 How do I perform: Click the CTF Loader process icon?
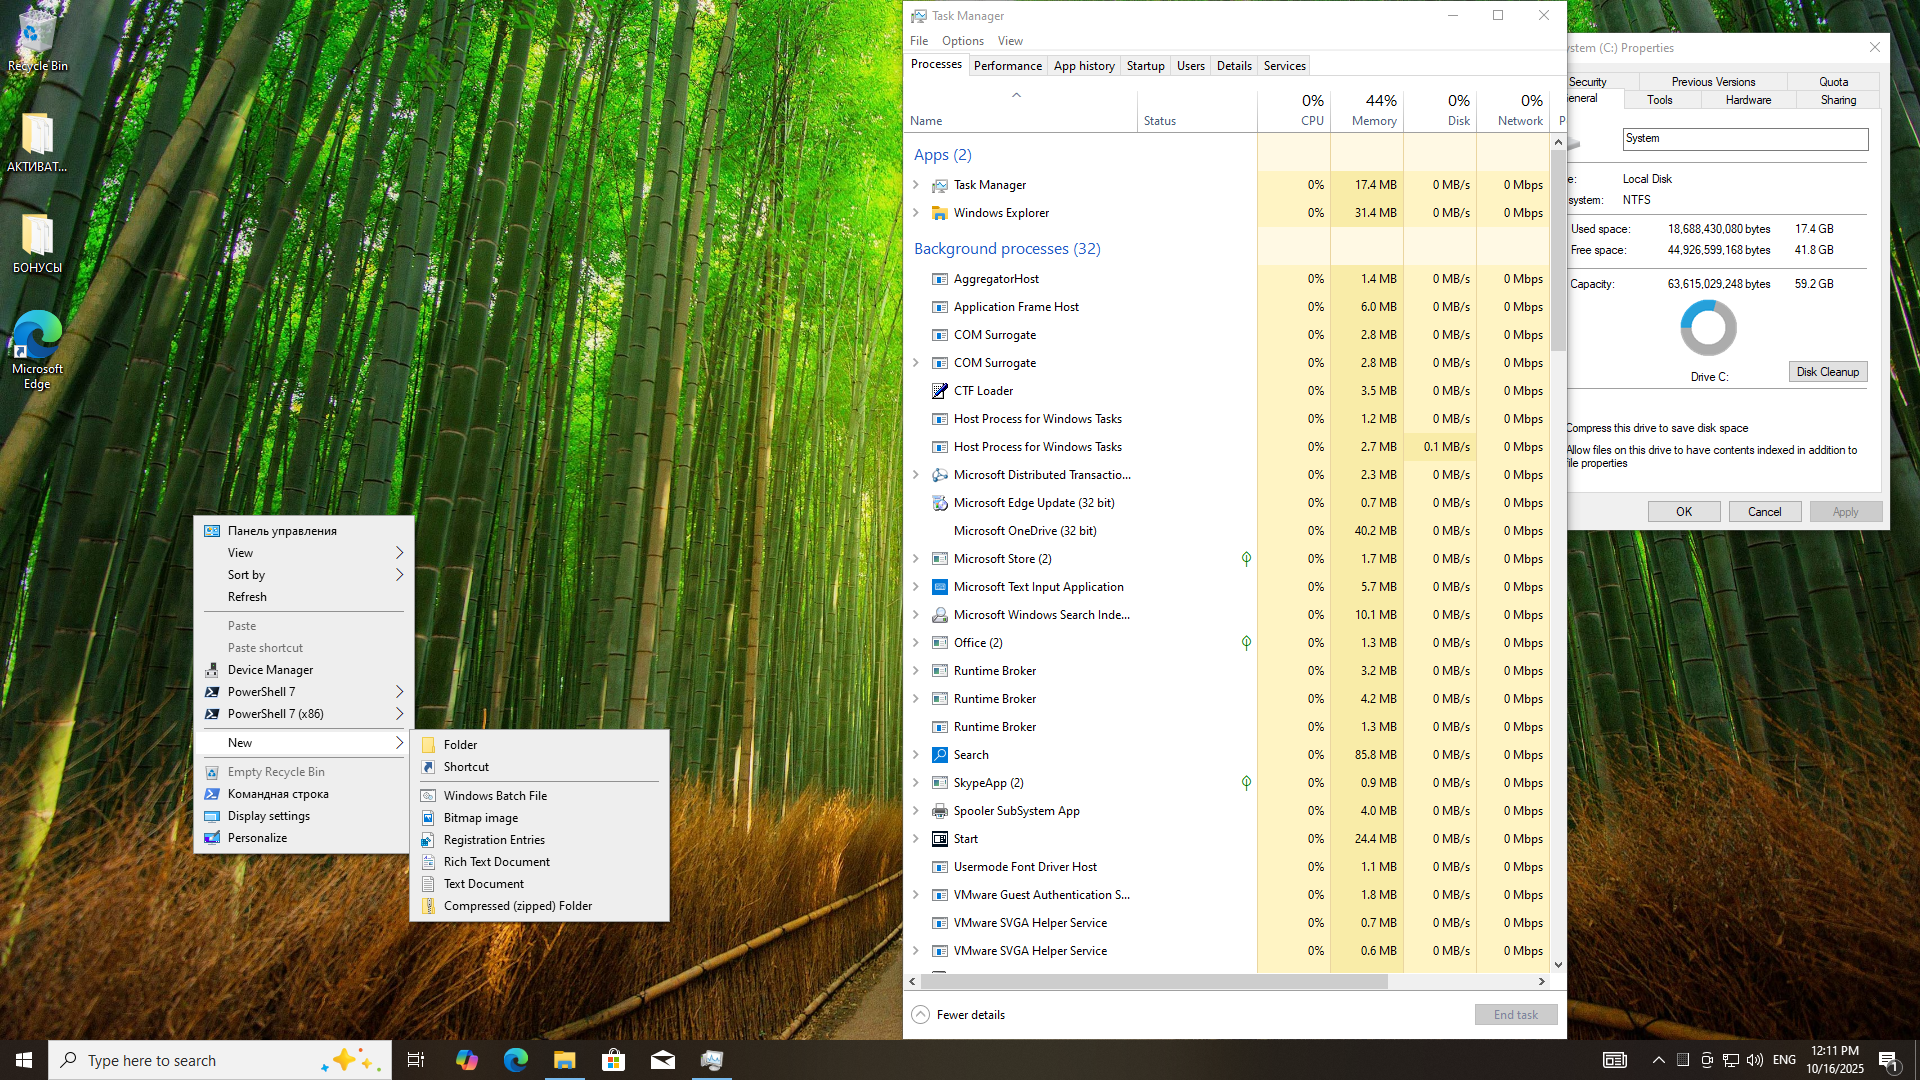coord(939,391)
